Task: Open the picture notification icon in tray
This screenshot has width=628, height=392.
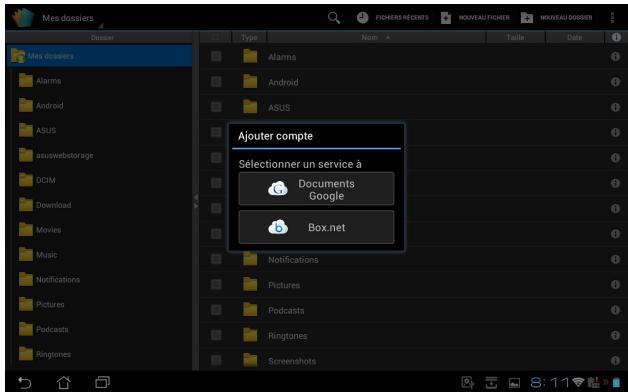Action: 514,383
